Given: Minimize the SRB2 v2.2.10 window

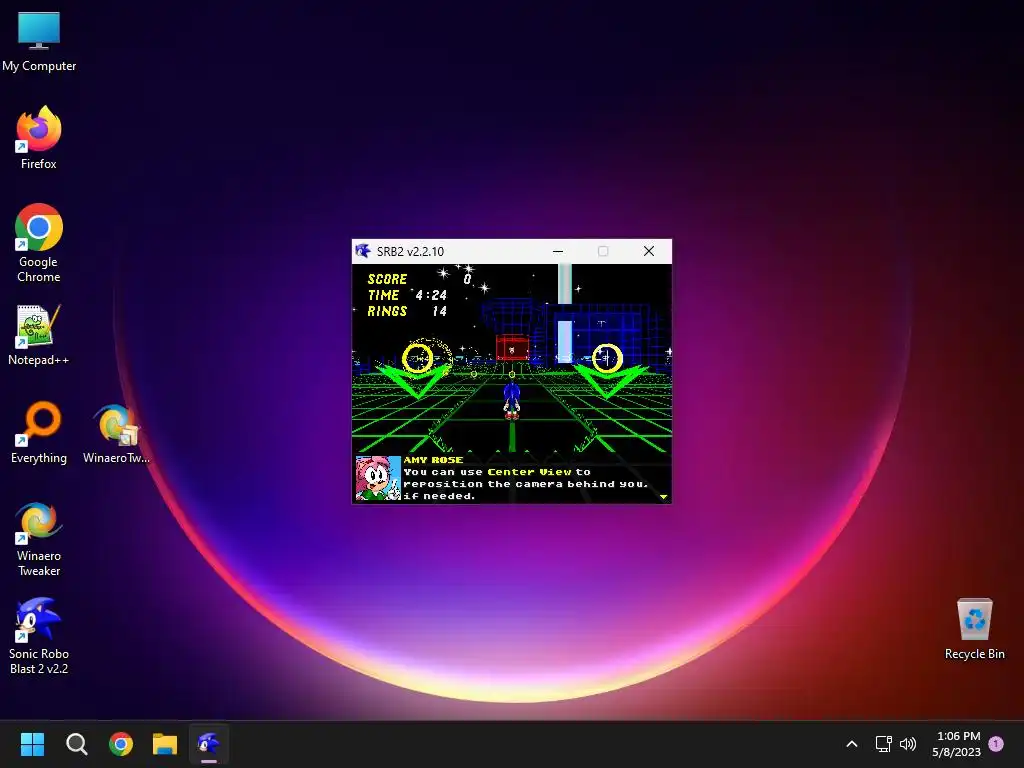Looking at the screenshot, I should point(558,251).
